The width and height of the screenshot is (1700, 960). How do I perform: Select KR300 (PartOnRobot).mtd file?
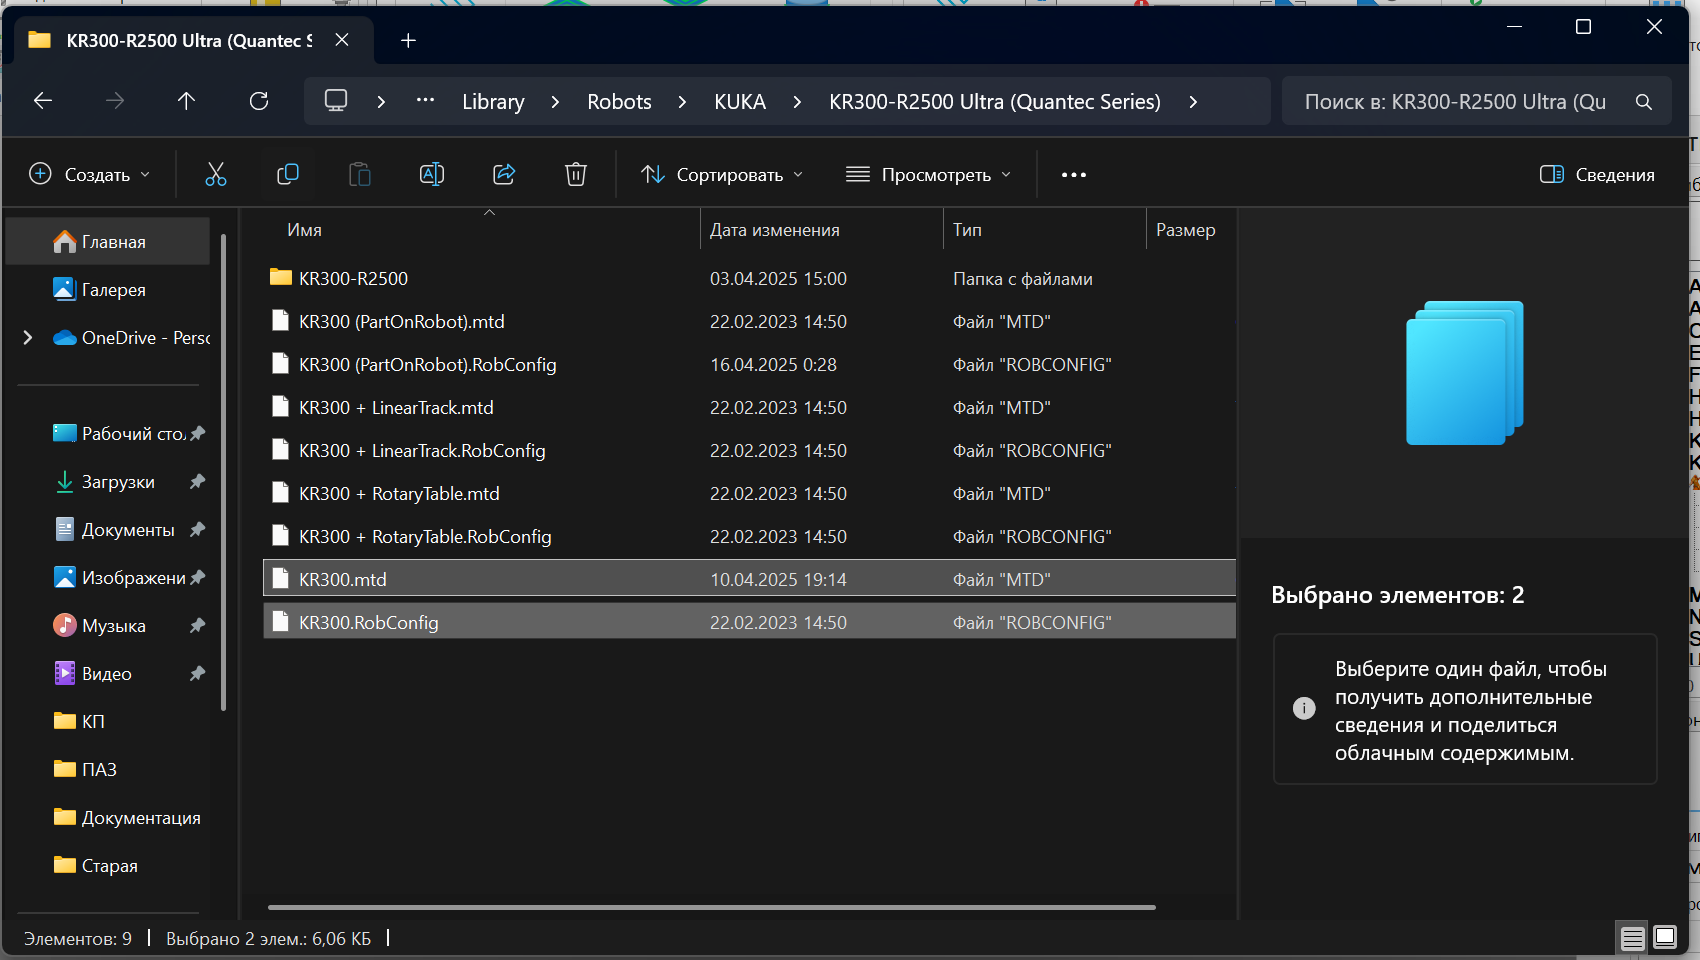click(x=750, y=321)
